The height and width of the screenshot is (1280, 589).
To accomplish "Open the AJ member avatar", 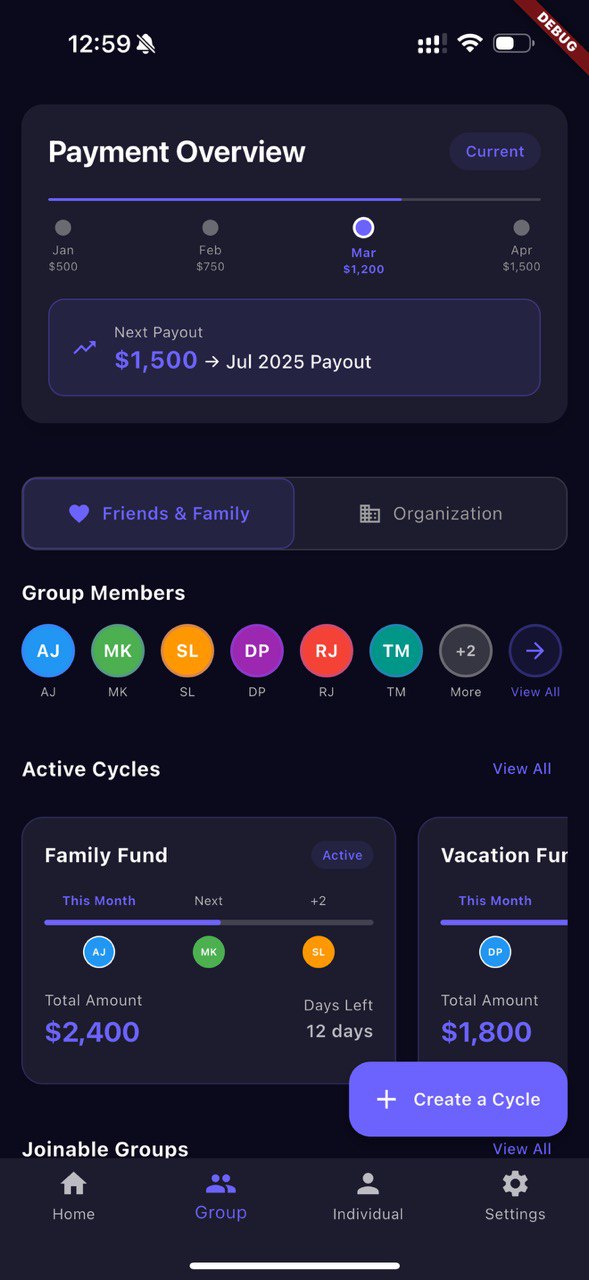I will click(x=48, y=649).
